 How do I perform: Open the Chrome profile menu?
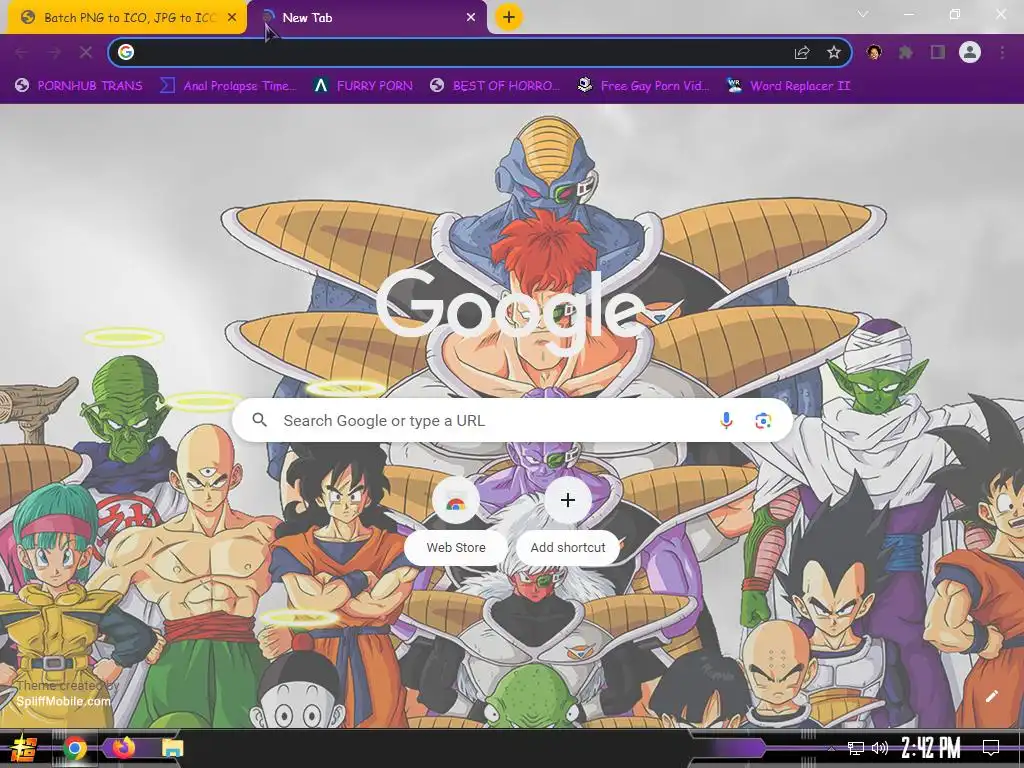click(x=970, y=52)
